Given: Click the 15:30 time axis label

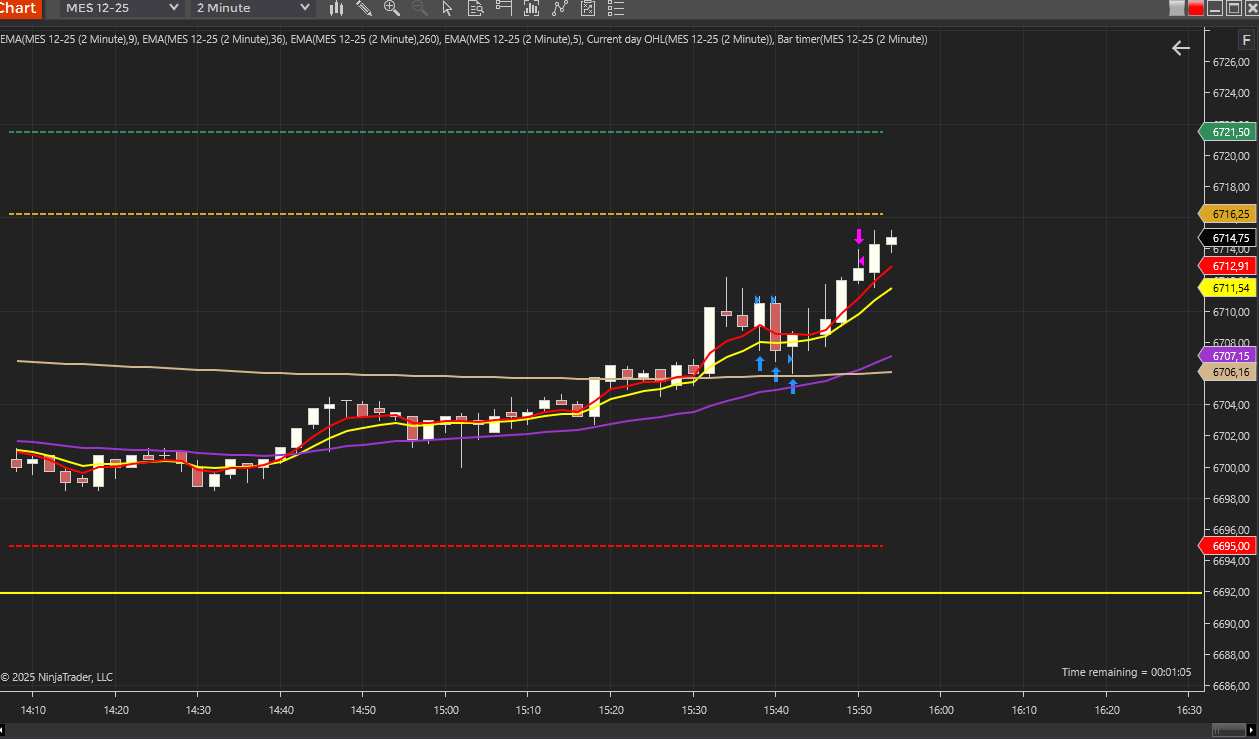Looking at the screenshot, I should pos(694,710).
